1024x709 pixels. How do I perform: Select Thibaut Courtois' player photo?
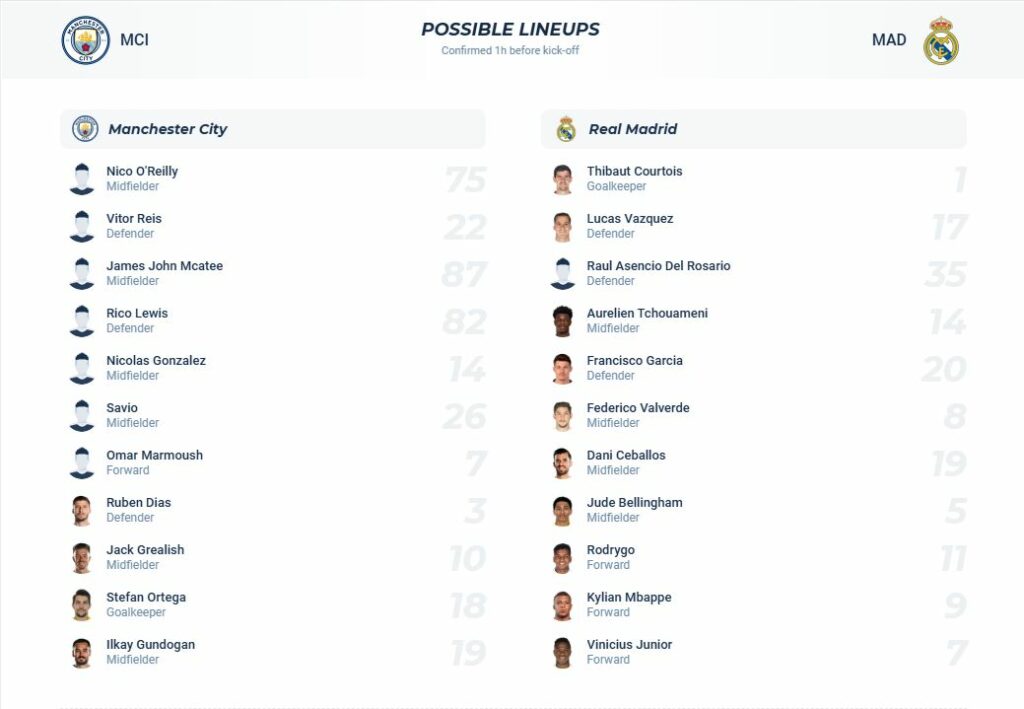562,178
